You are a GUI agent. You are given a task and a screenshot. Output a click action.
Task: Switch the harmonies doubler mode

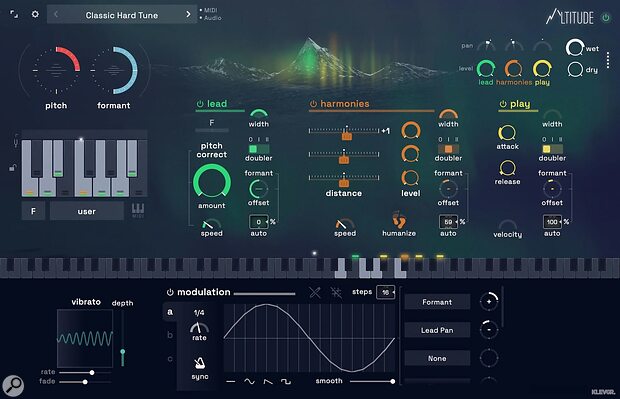point(448,149)
